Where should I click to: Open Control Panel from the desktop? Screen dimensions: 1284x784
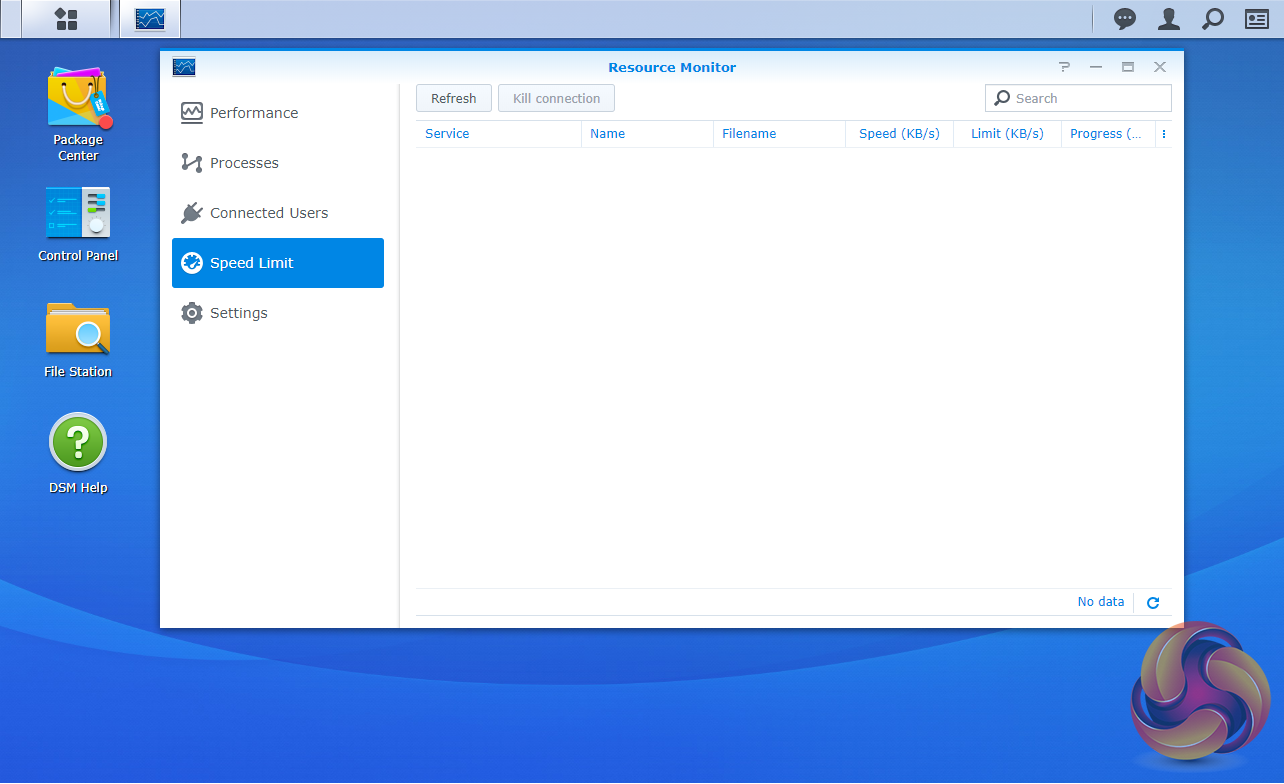click(x=78, y=214)
